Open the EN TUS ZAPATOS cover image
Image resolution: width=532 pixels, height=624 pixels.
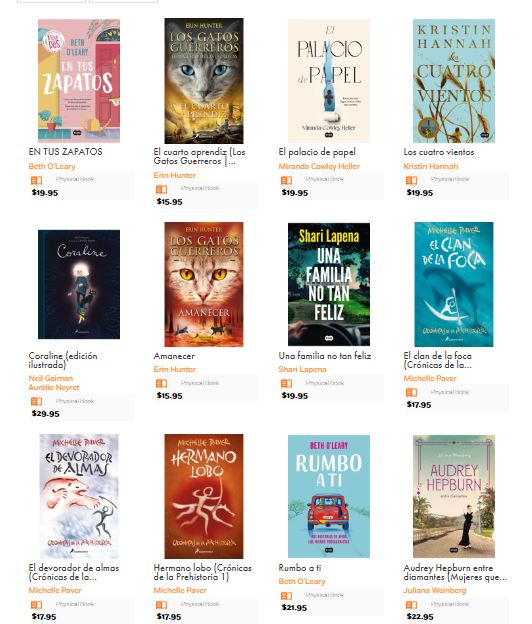[79, 81]
